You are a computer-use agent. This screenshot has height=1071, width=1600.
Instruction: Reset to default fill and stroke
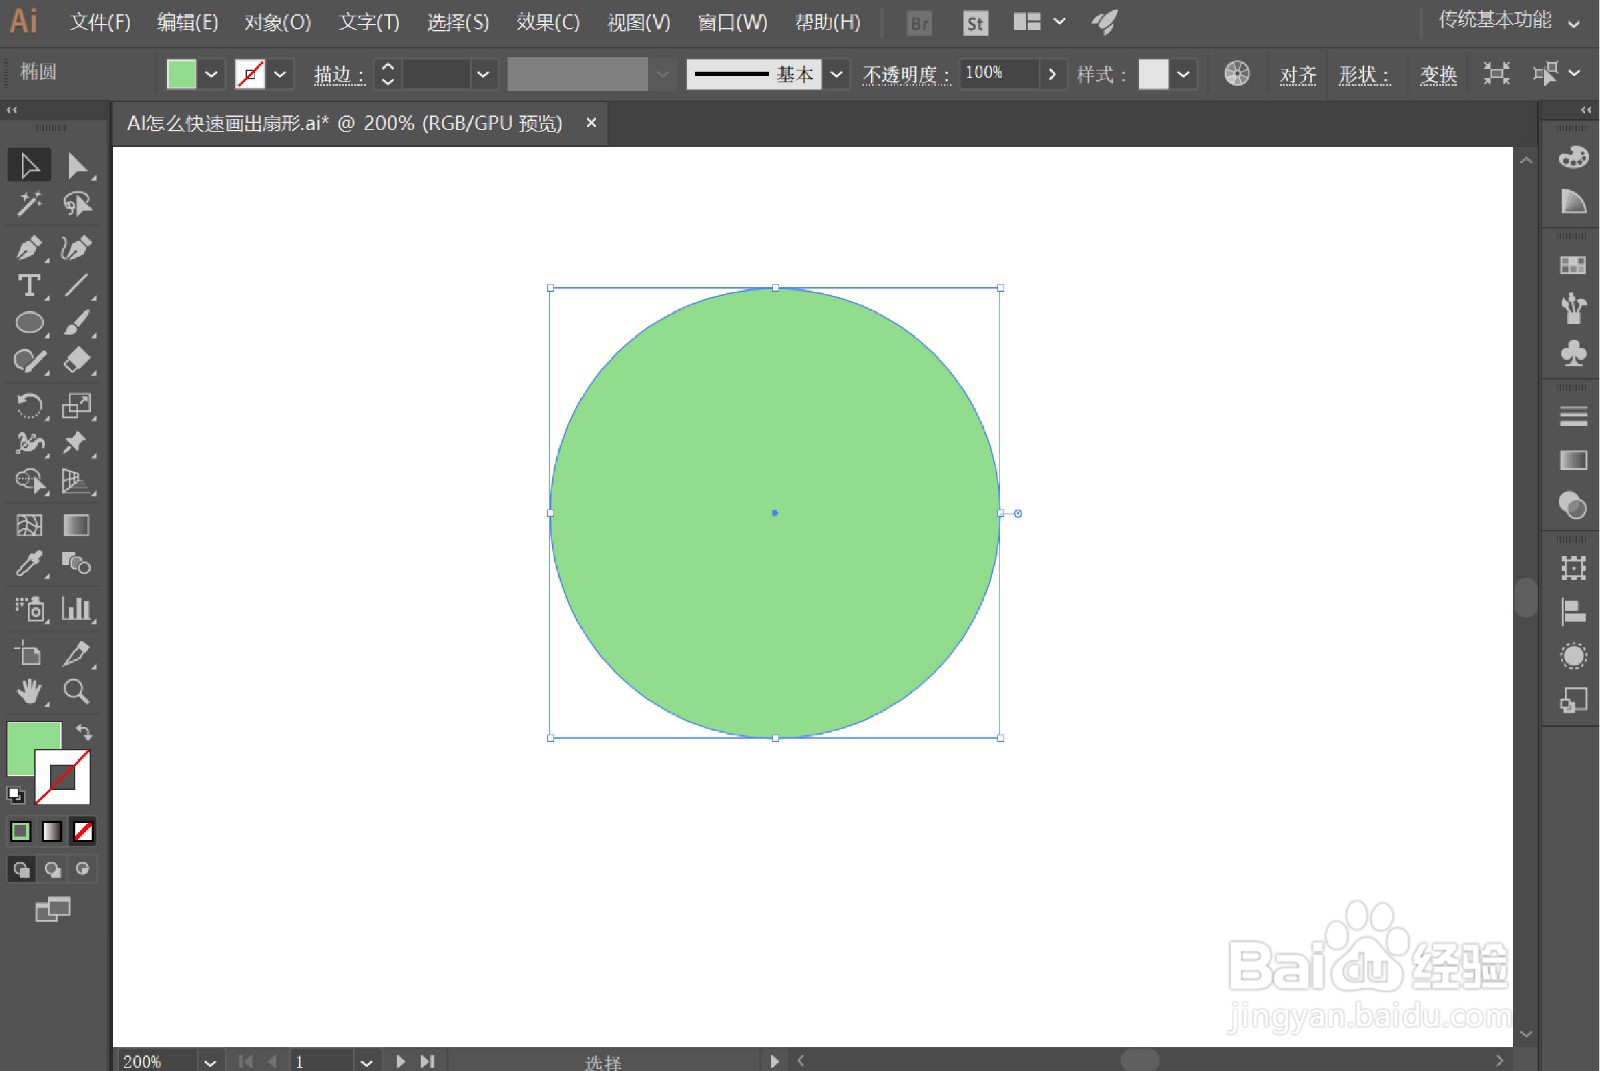tap(16, 796)
